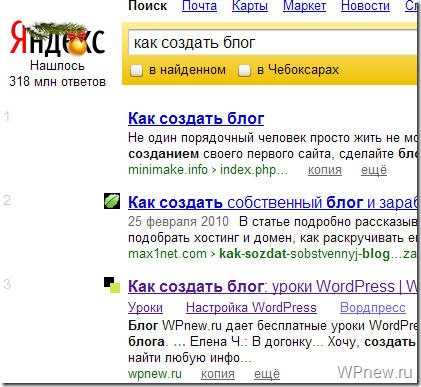Open Новости in the top navigation
This screenshot has height=387, width=421.
[365, 6]
